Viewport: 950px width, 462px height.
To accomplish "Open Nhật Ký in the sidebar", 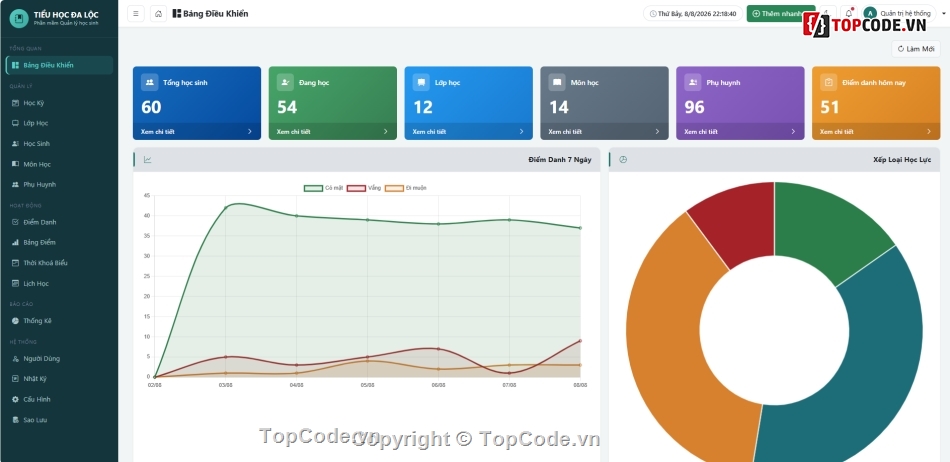I will [59, 378].
